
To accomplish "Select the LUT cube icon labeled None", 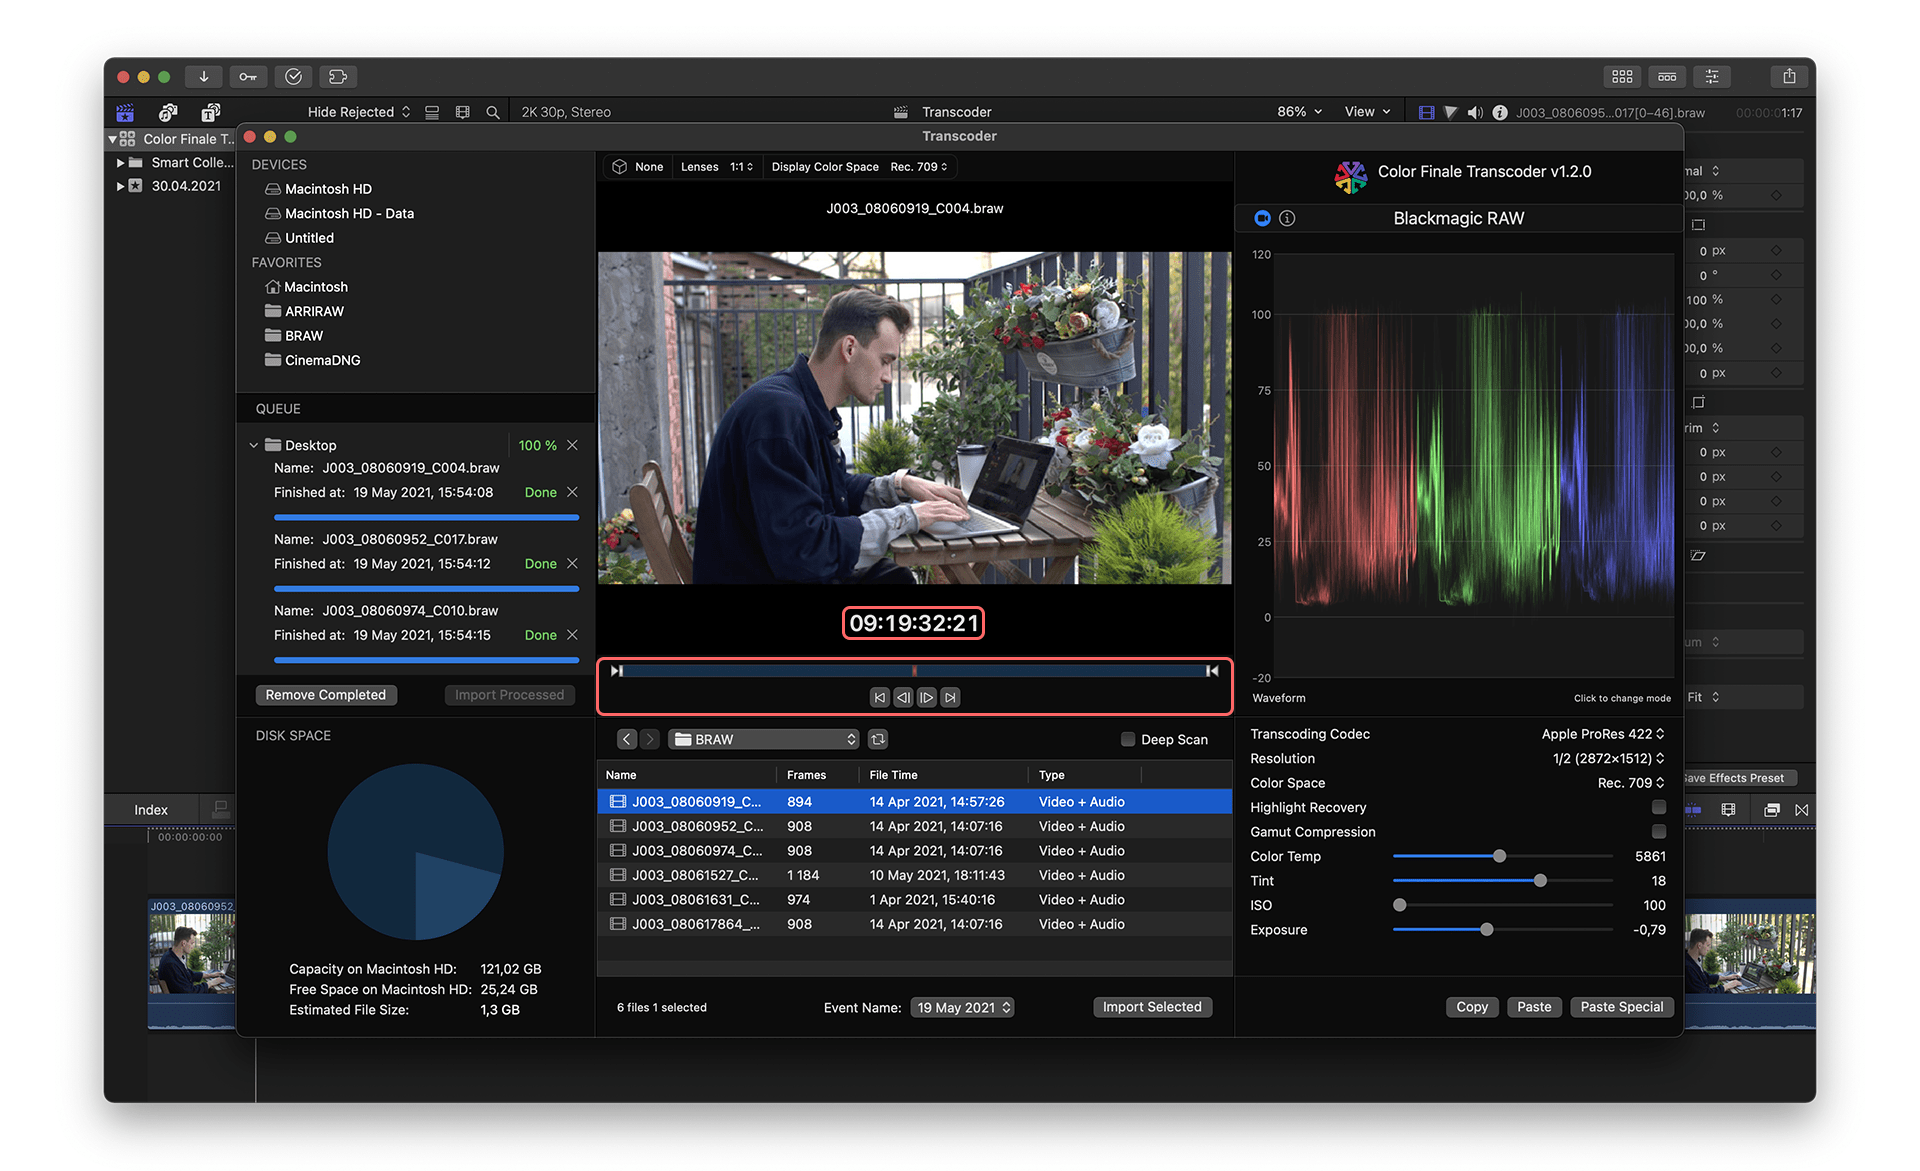I will pyautogui.click(x=637, y=167).
